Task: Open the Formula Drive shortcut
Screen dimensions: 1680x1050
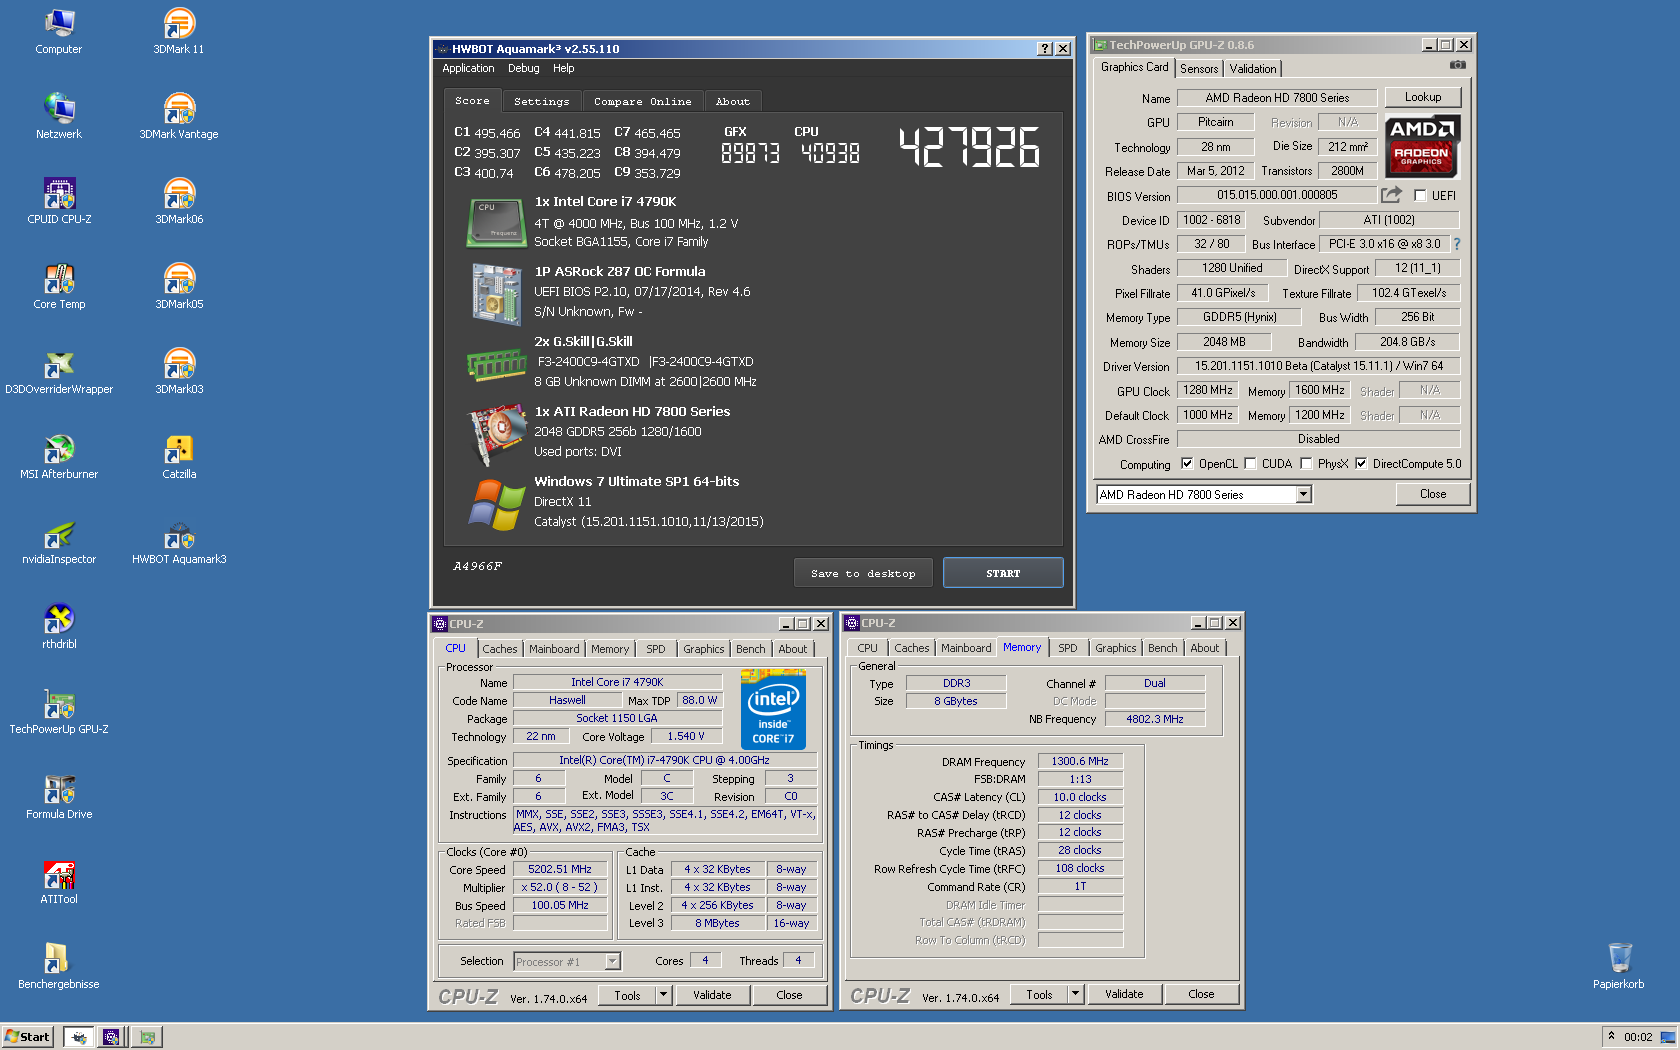Action: pos(59,796)
